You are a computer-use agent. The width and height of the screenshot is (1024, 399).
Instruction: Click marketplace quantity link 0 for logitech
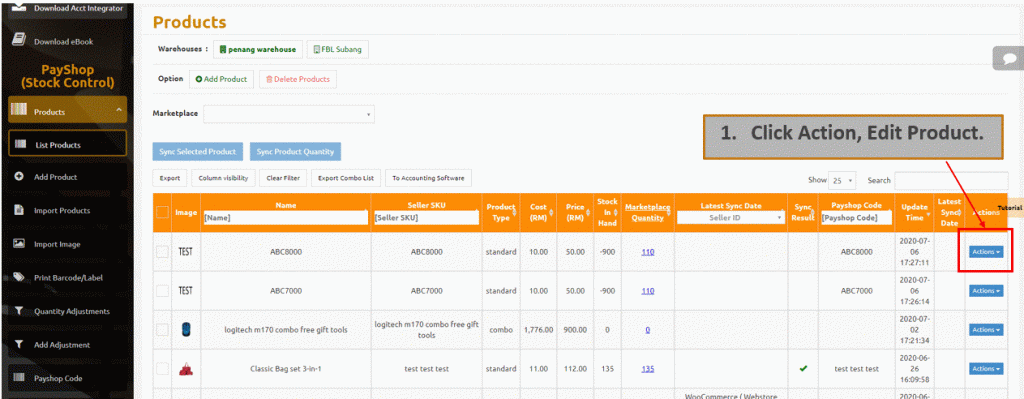648,330
